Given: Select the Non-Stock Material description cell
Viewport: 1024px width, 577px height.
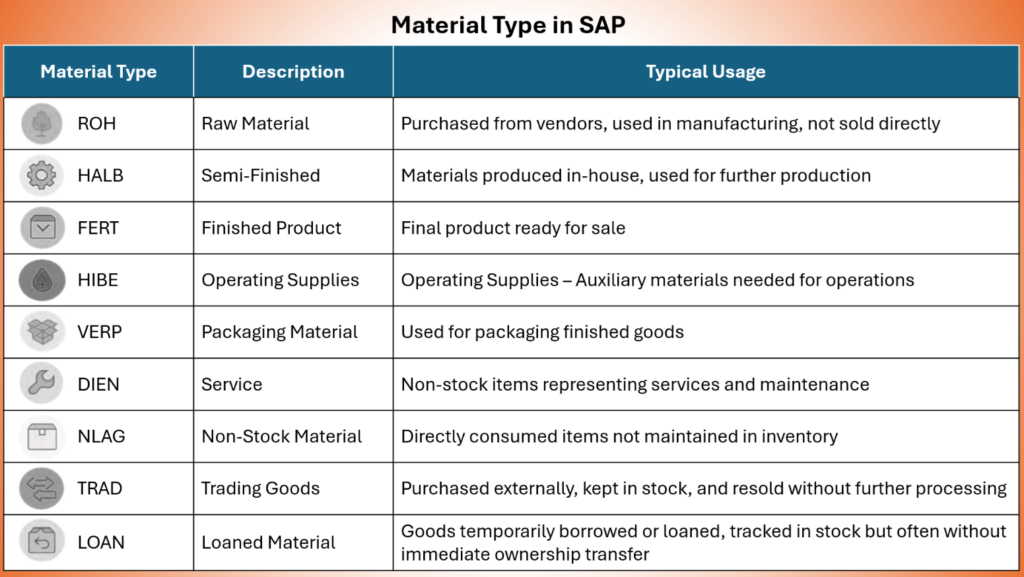Looking at the screenshot, I should tap(293, 437).
